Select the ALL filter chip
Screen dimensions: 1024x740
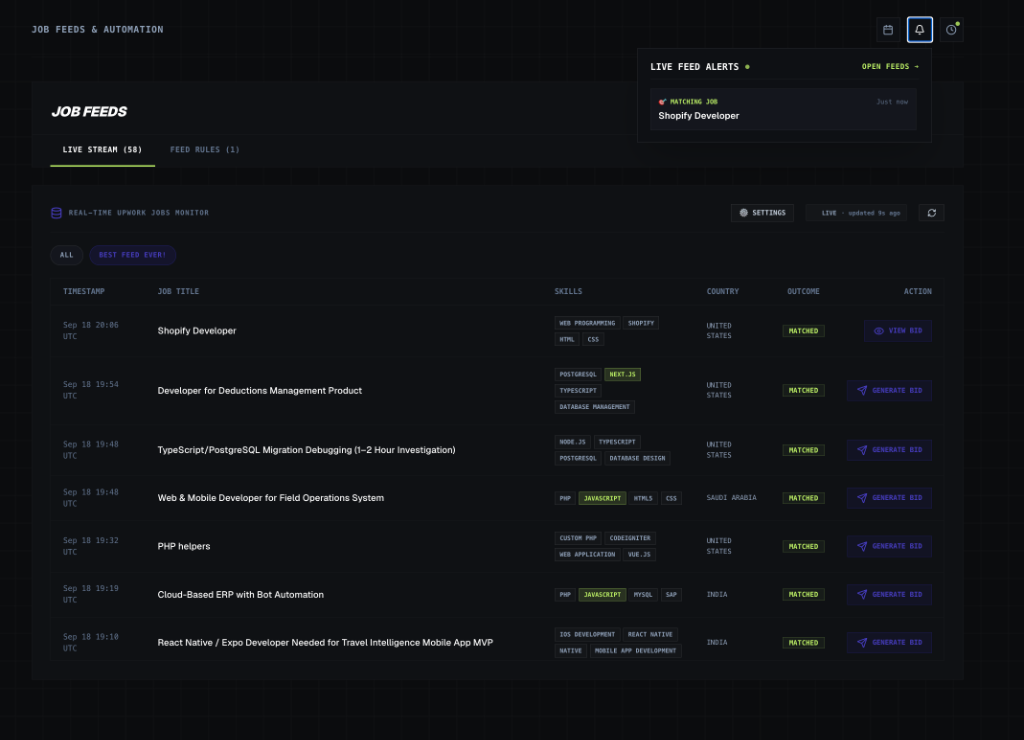point(67,255)
